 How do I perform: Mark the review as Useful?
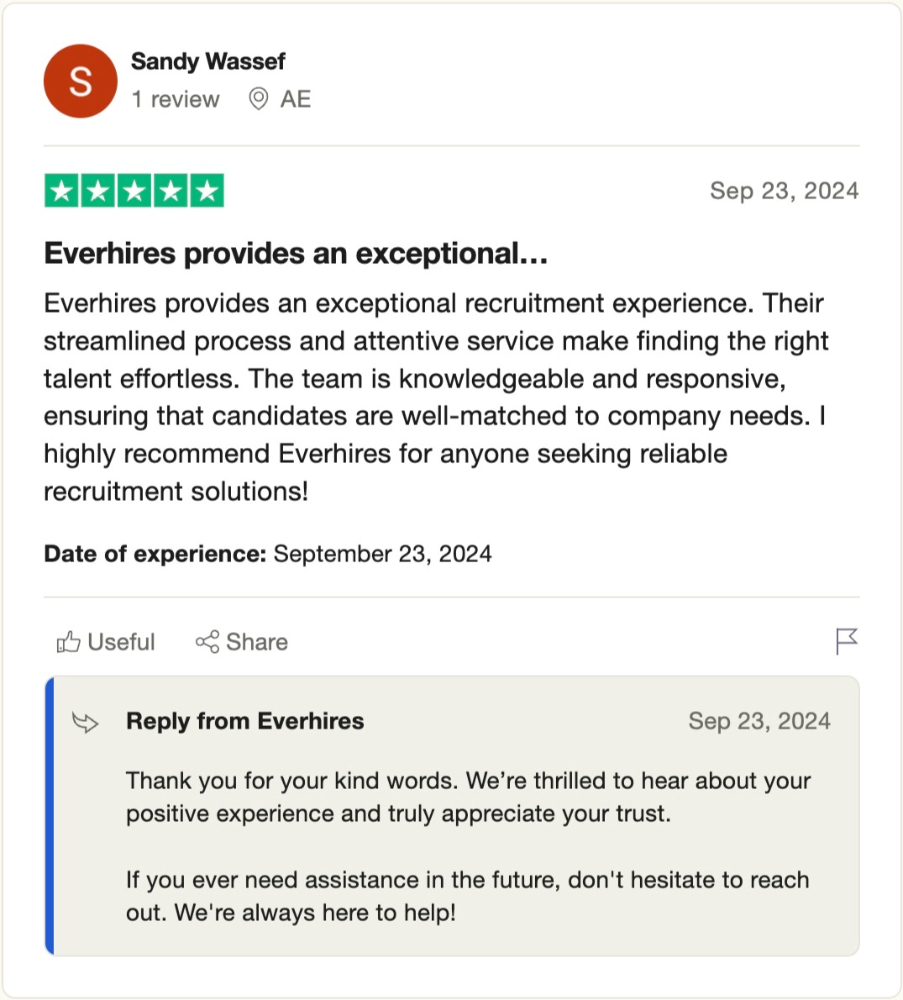pyautogui.click(x=120, y=642)
